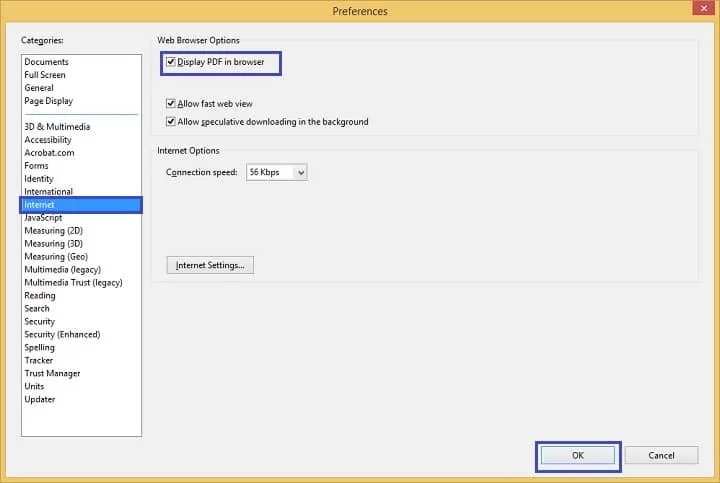The image size is (720, 483).
Task: Select the JavaScript category
Action: (x=43, y=218)
